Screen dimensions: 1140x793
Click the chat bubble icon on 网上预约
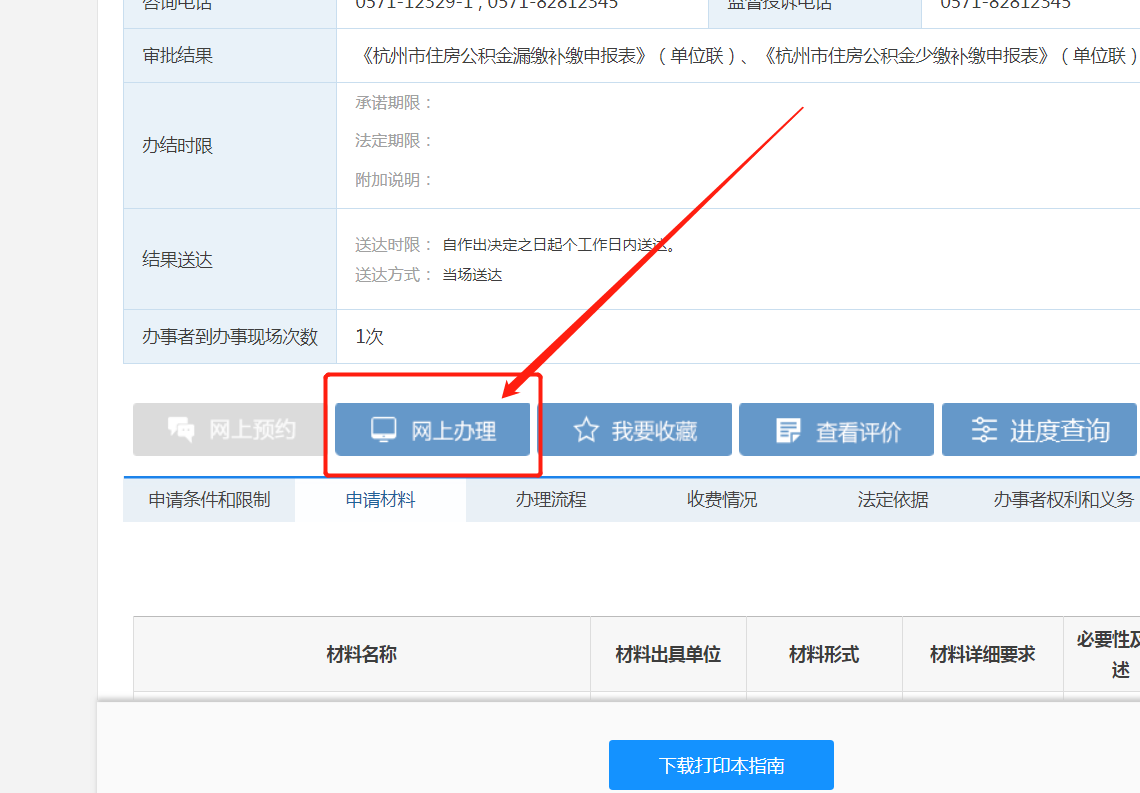[x=182, y=430]
